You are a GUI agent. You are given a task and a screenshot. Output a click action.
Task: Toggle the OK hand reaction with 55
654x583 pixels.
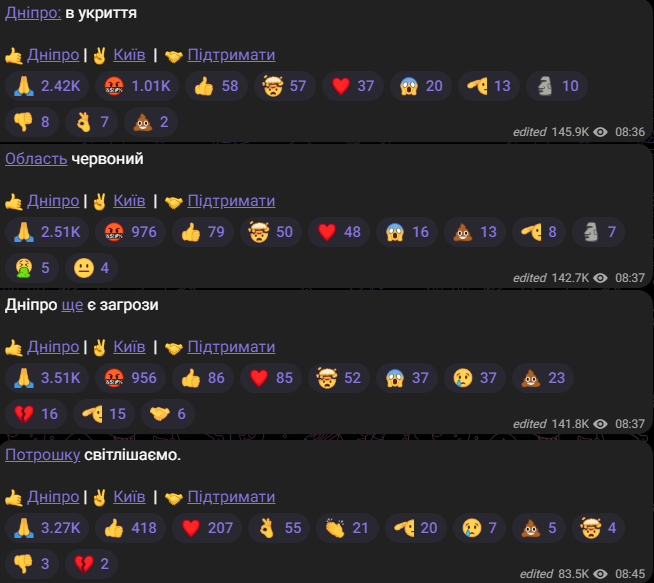279,528
